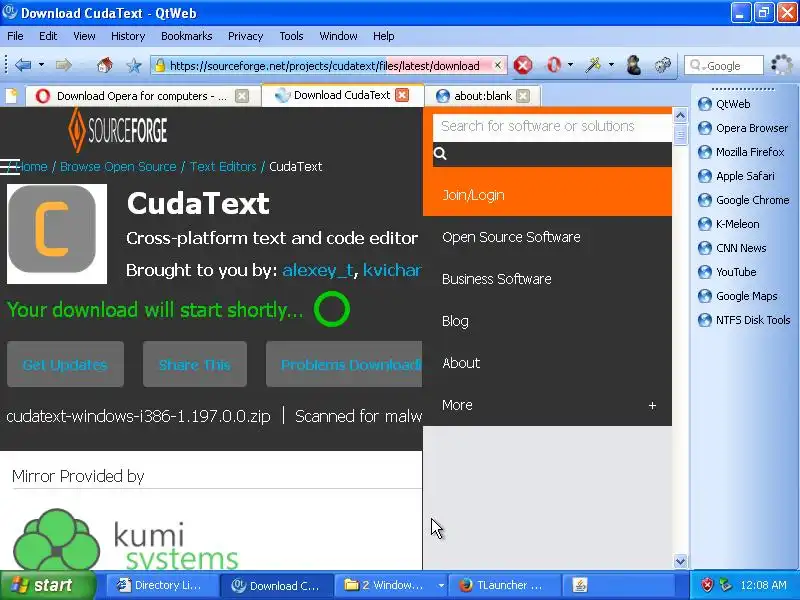This screenshot has width=800, height=600.
Task: Click the Get Updates button
Action: click(65, 364)
